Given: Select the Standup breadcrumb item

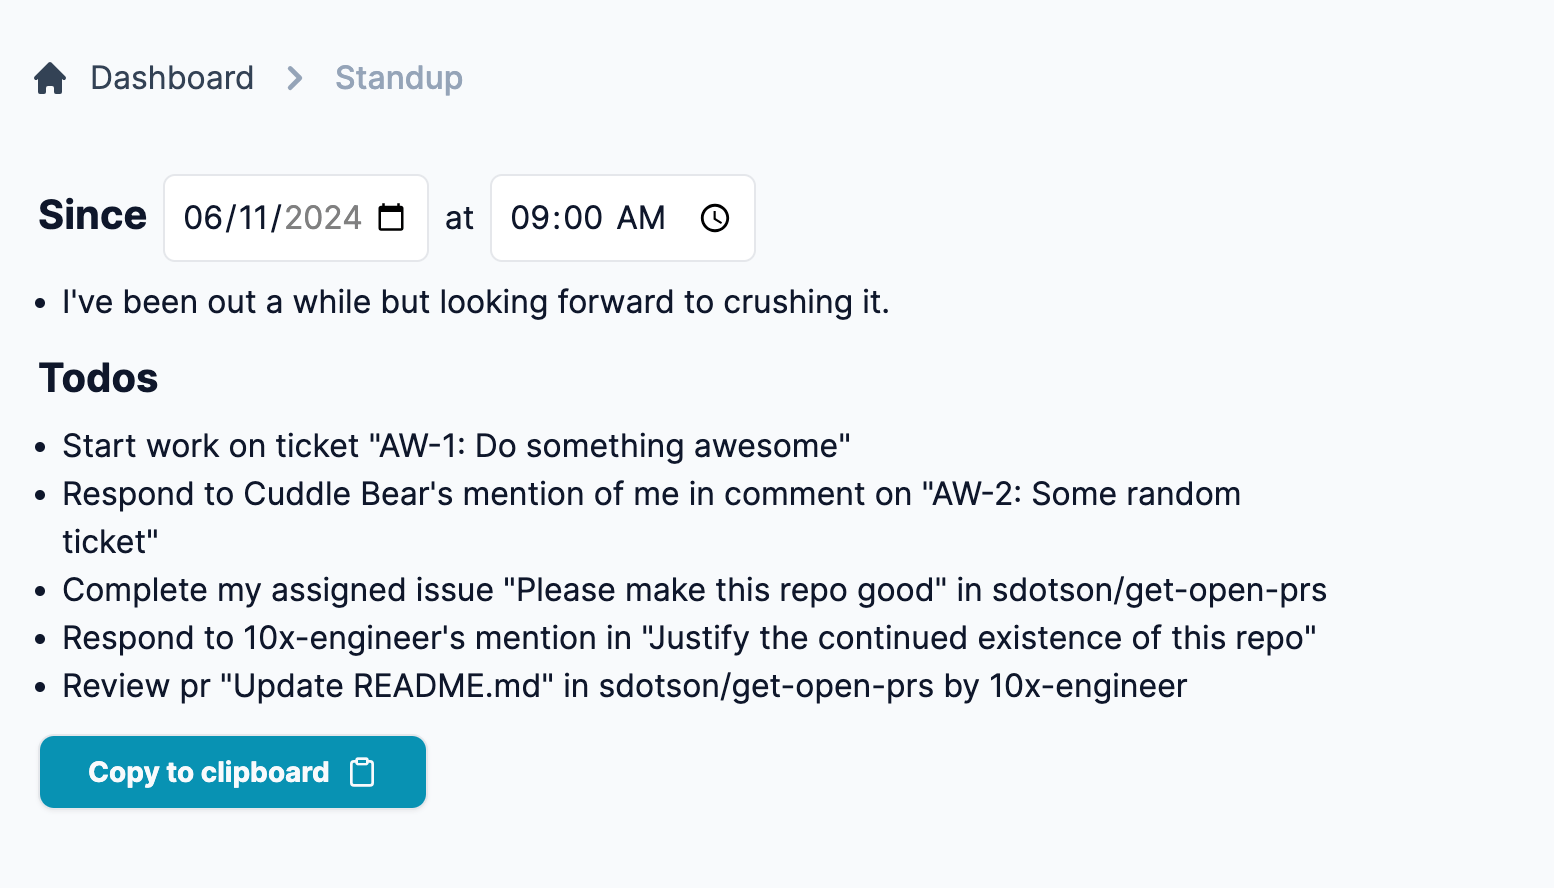Looking at the screenshot, I should (x=399, y=78).
